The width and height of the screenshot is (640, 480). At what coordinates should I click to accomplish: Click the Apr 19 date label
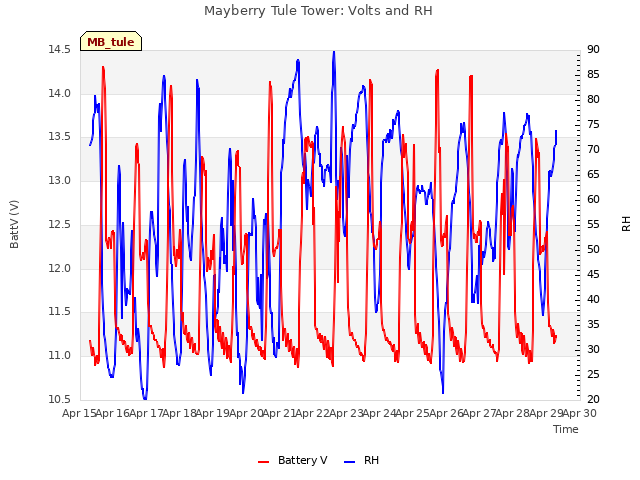(x=213, y=413)
